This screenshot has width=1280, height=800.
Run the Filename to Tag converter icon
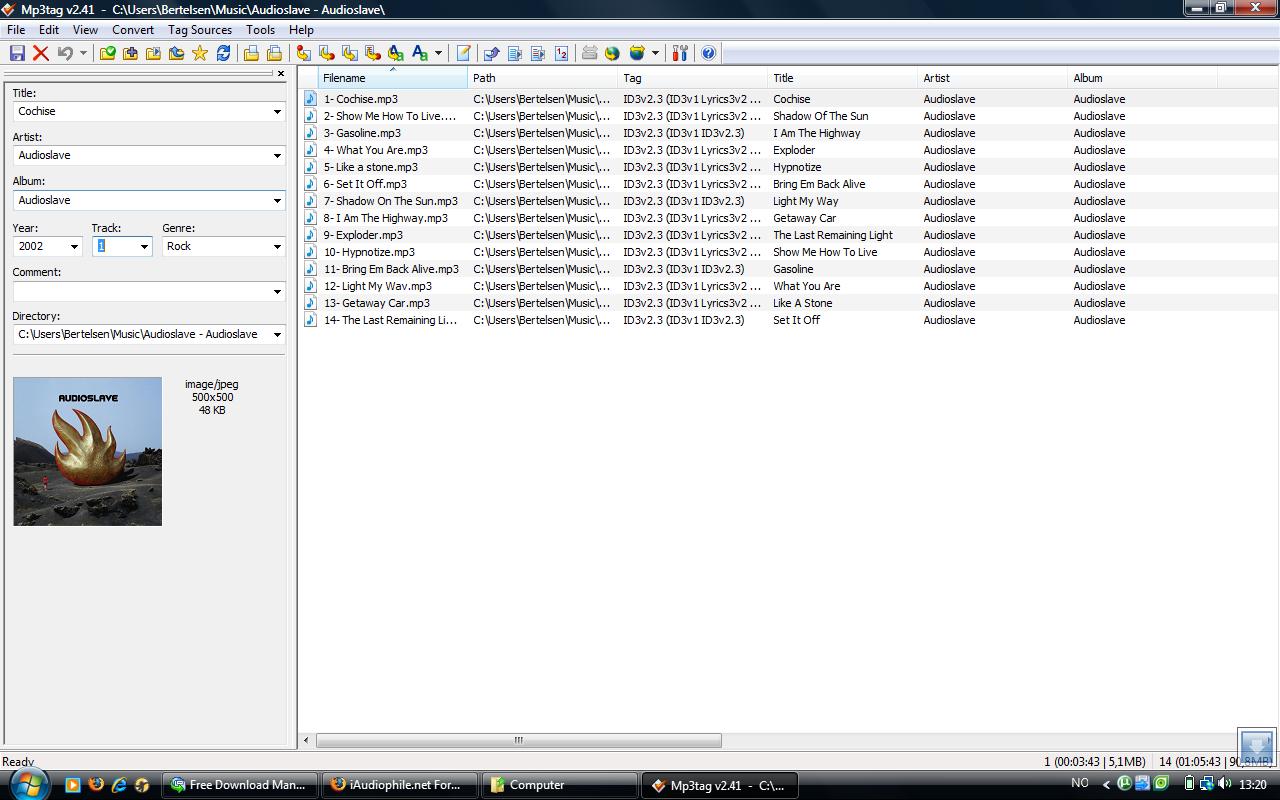[x=326, y=53]
